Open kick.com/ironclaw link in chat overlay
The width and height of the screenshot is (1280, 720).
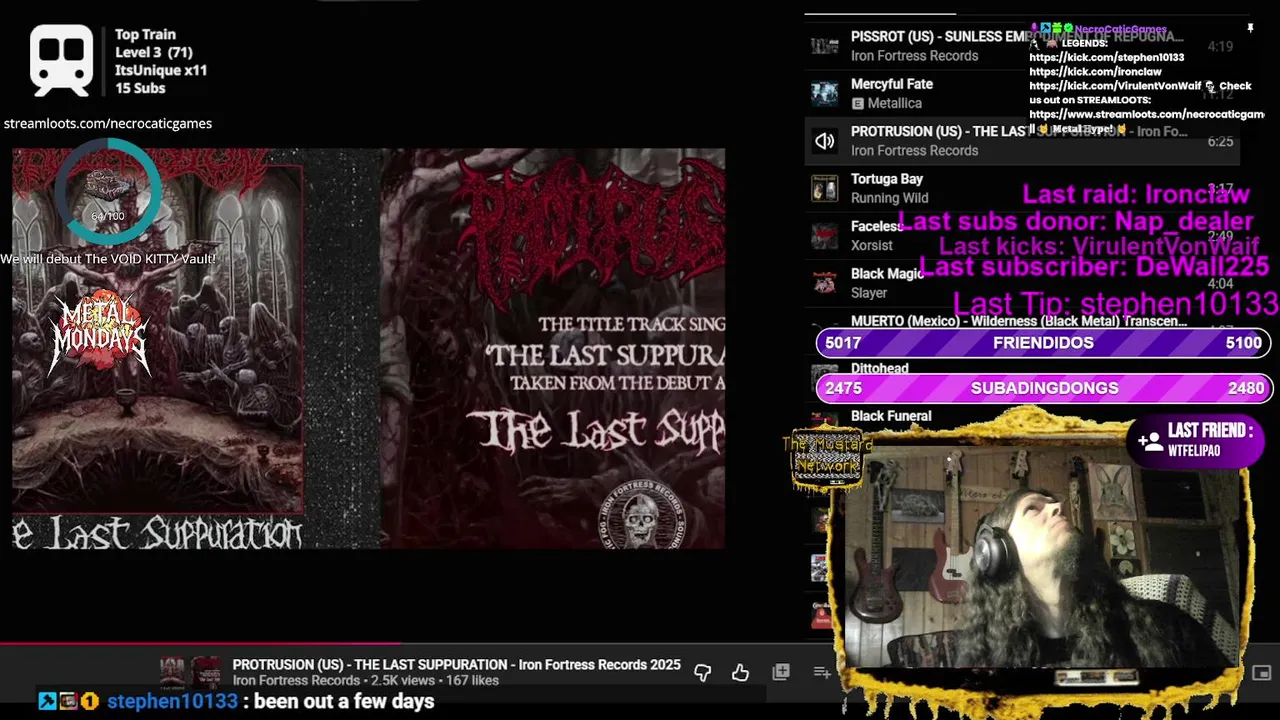(1095, 72)
